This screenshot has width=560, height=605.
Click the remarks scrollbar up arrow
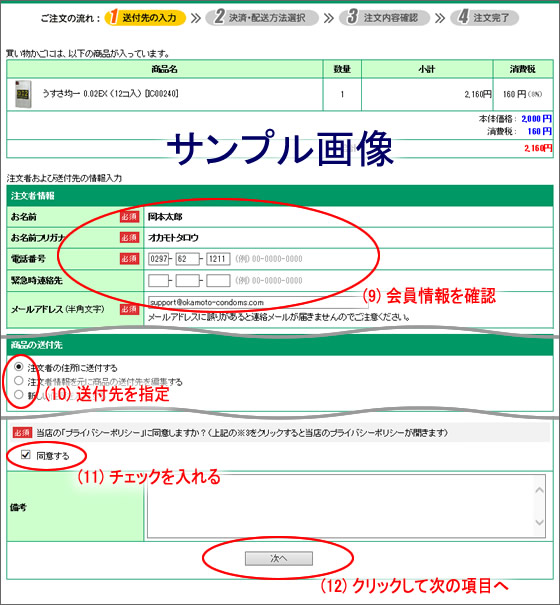point(540,490)
